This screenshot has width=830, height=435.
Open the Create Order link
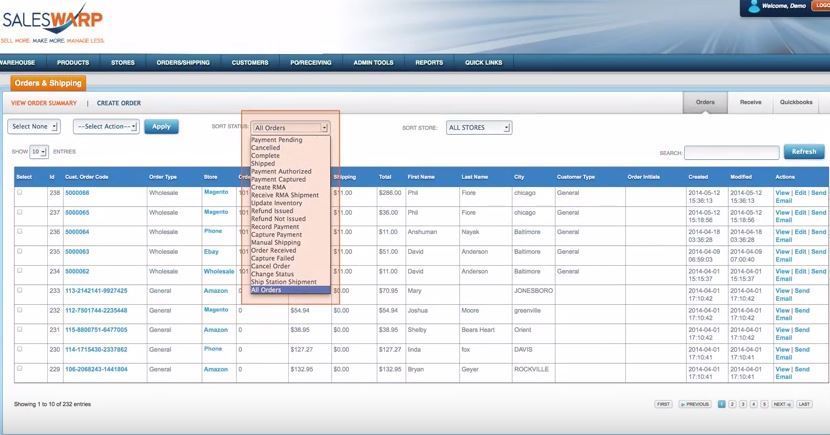tap(118, 103)
